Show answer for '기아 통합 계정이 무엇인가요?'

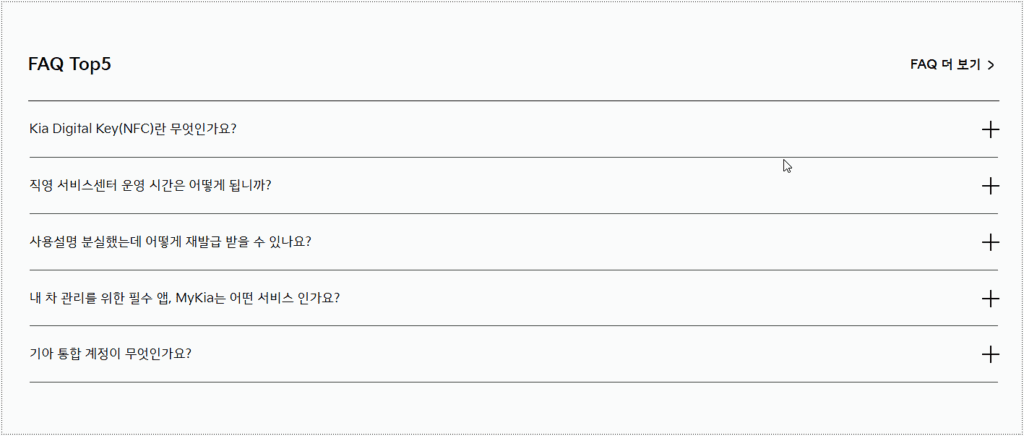tap(110, 354)
